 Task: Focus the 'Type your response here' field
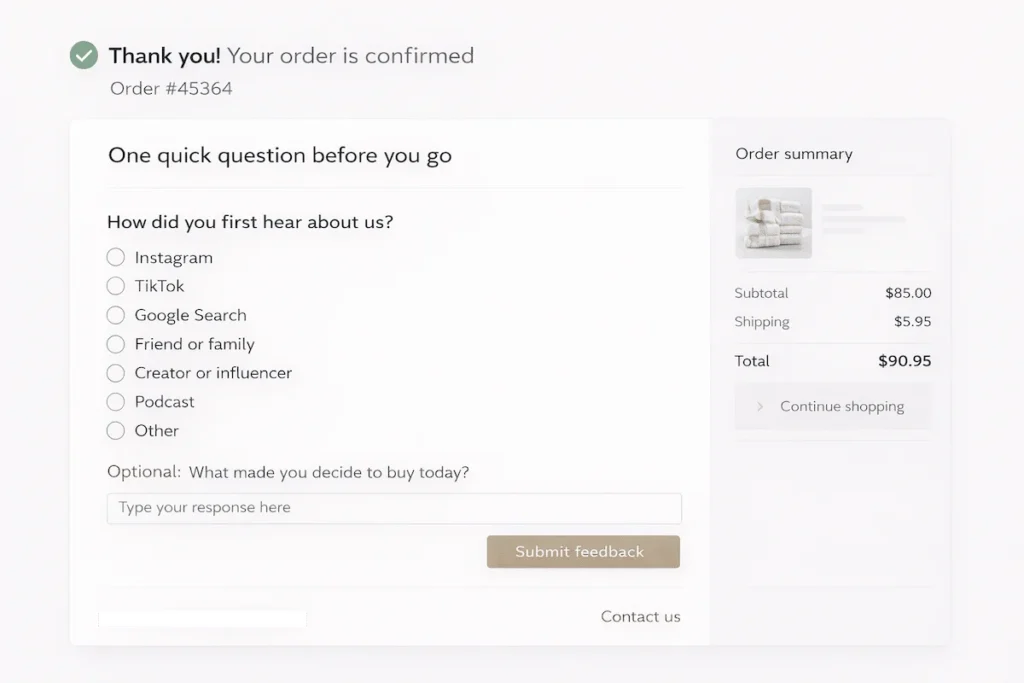click(x=394, y=508)
